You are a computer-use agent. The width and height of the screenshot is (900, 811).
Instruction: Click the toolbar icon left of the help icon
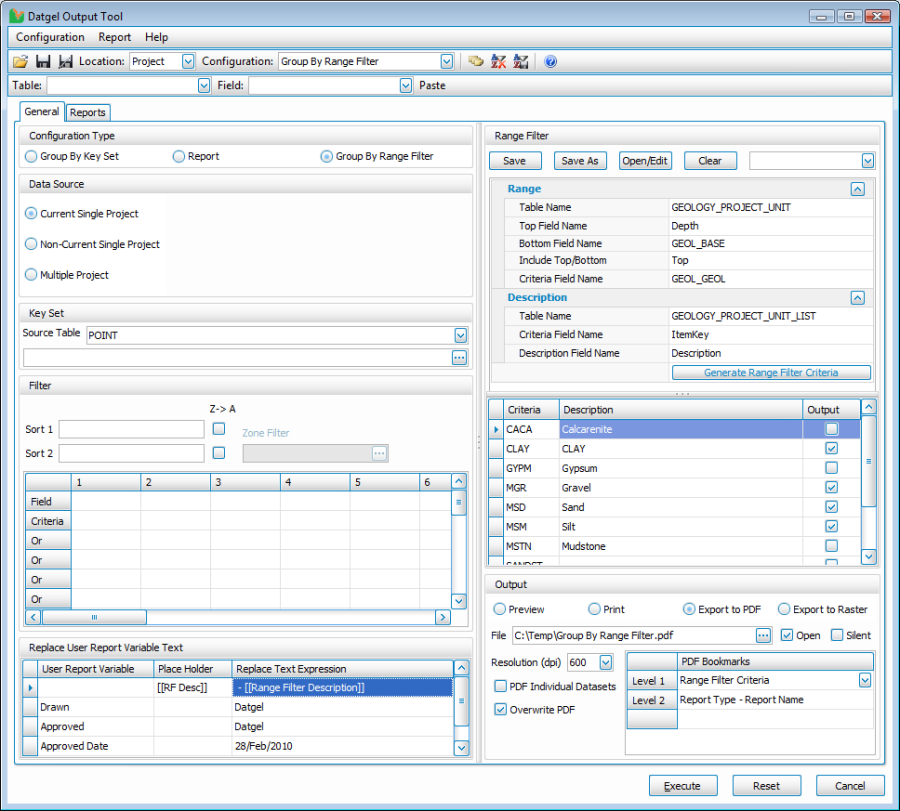point(520,62)
